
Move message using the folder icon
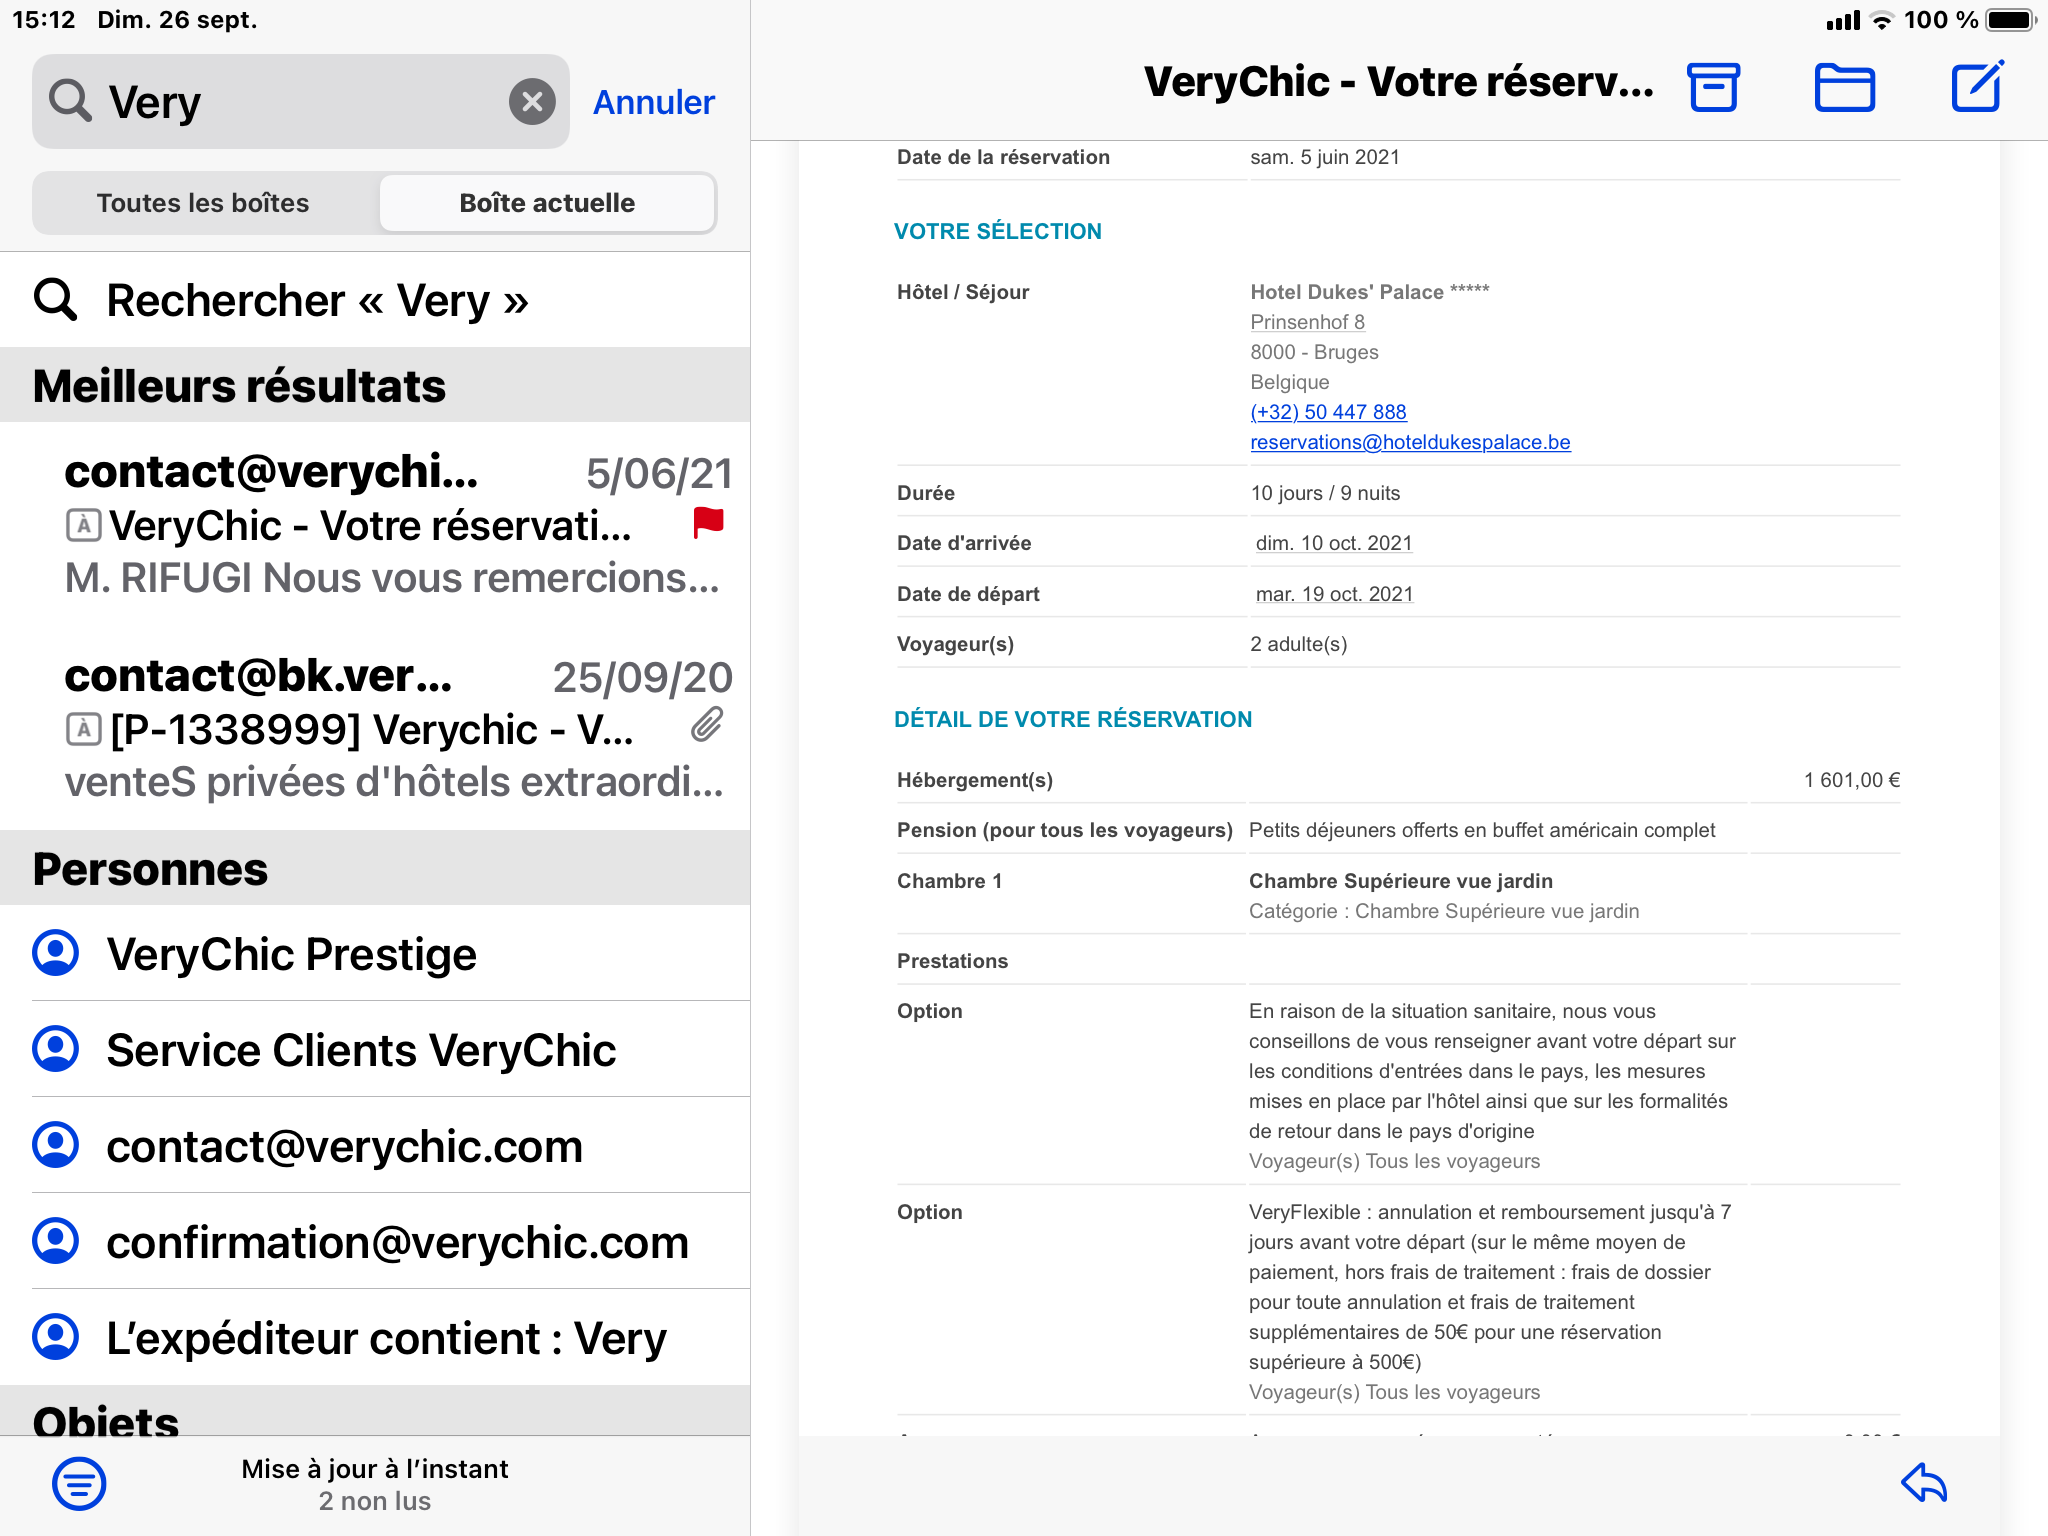point(1844,87)
